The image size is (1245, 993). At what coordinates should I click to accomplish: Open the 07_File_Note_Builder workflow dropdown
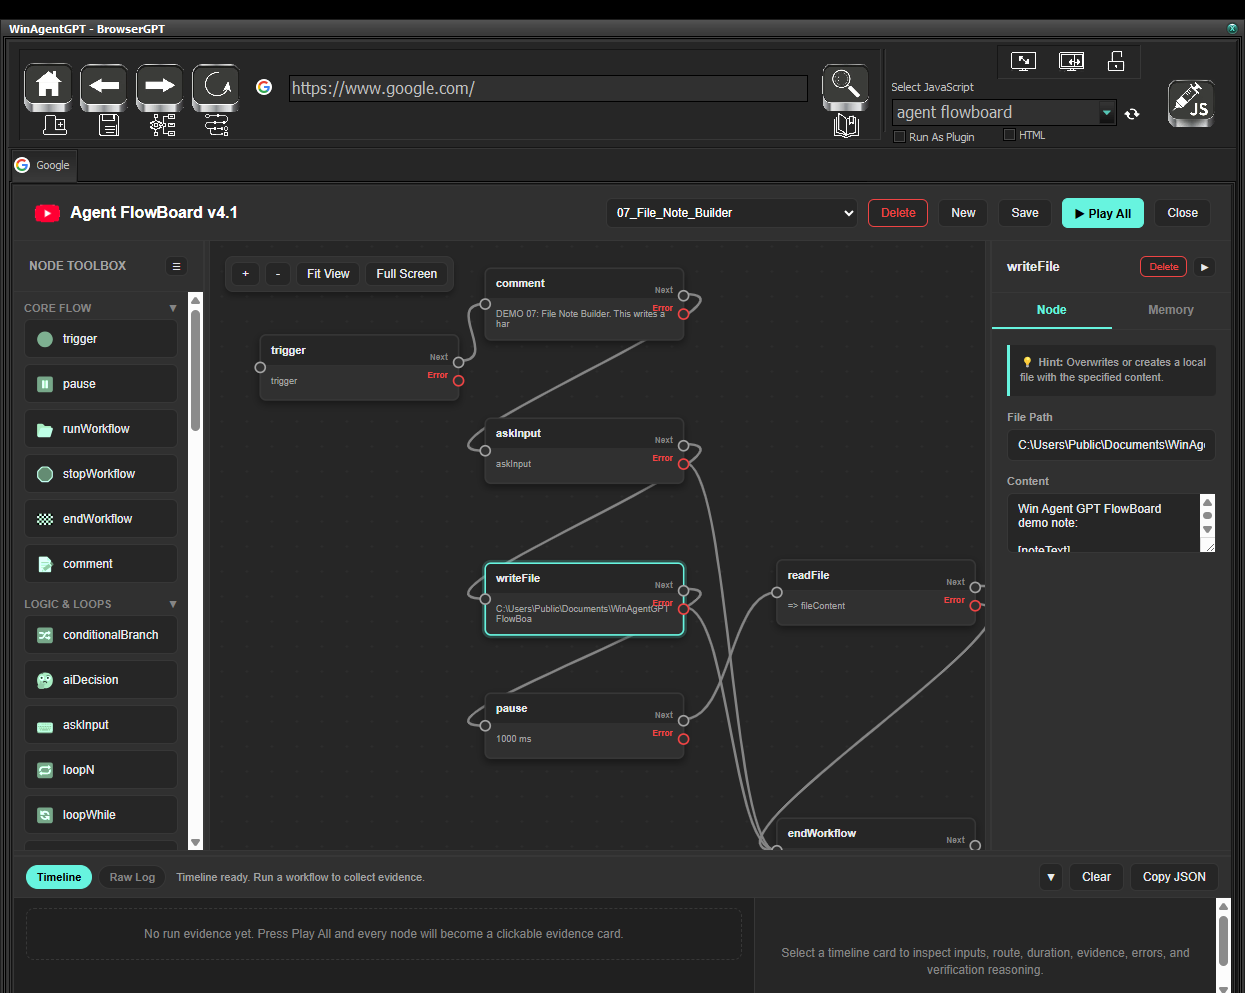(x=733, y=213)
